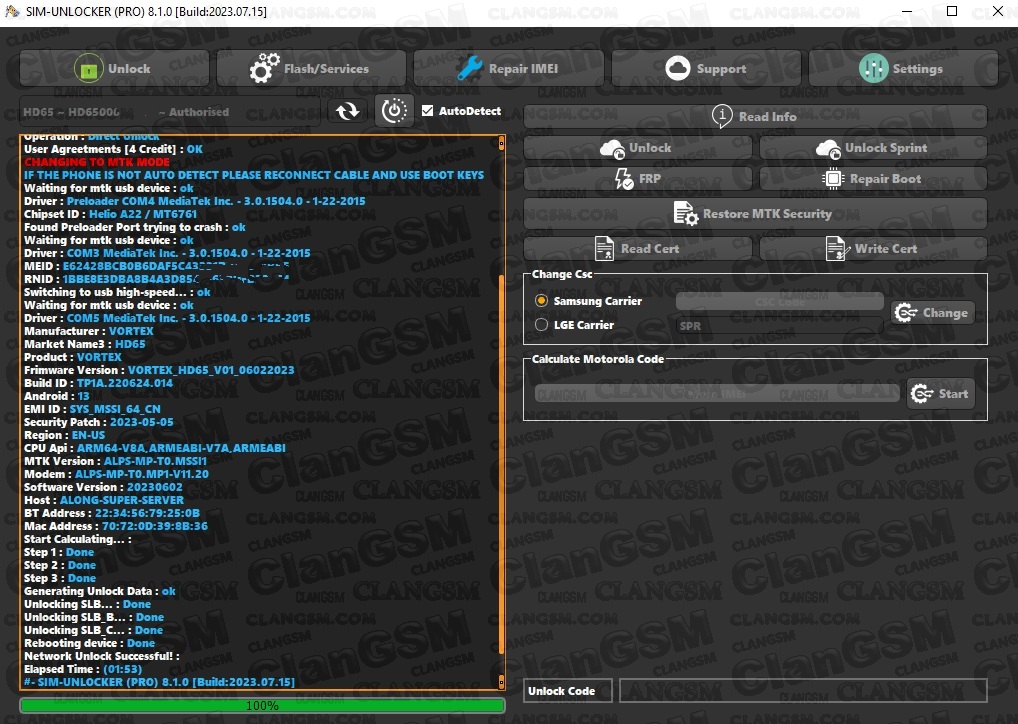
Task: Click 'Chipset ID : Helio A22 / MT6761' line
Action: pyautogui.click(x=110, y=214)
